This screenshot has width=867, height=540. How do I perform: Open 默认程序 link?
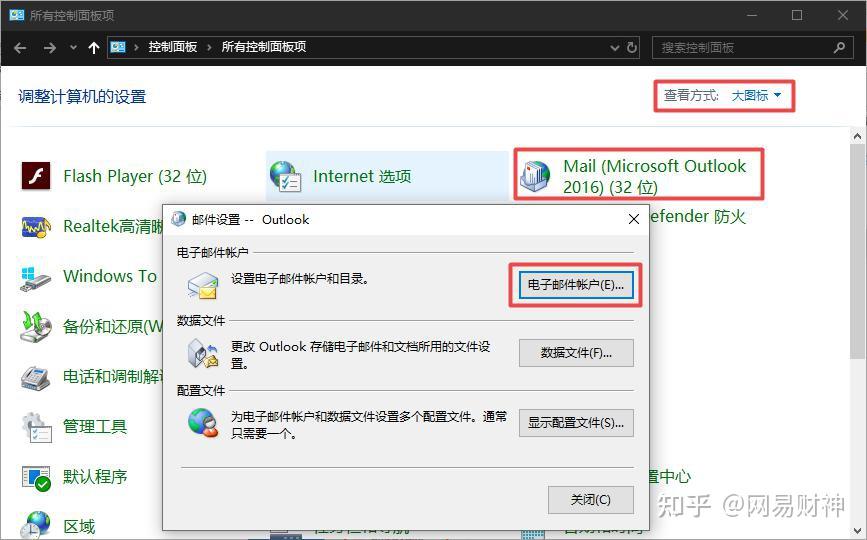[x=95, y=476]
